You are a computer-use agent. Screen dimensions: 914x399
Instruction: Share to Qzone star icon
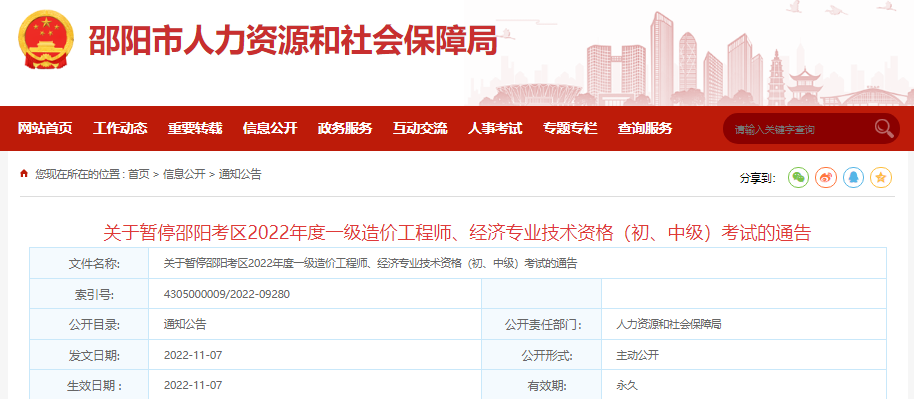[x=881, y=177]
